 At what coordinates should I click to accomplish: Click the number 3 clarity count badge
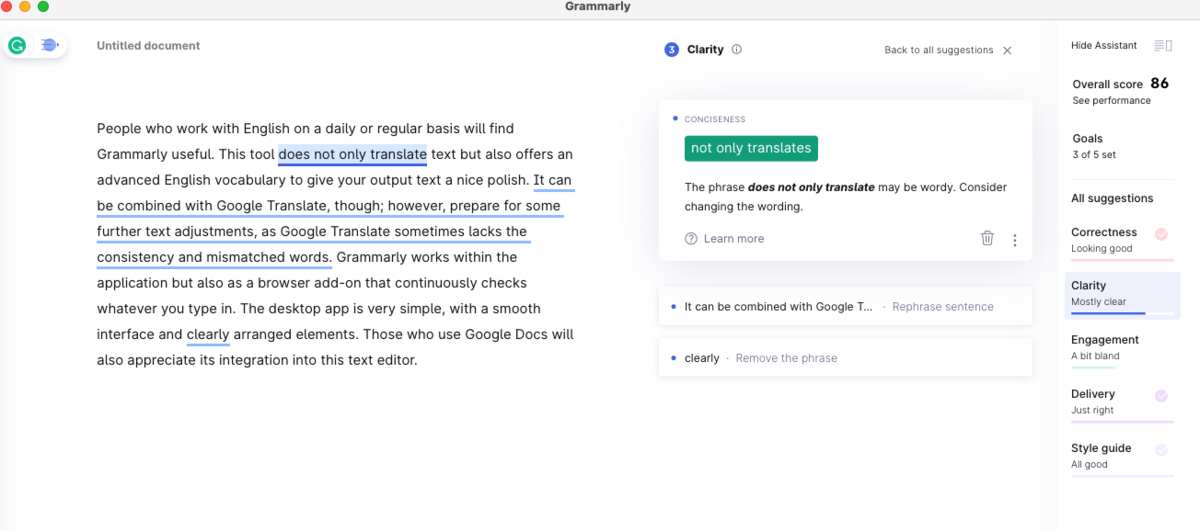pos(672,49)
